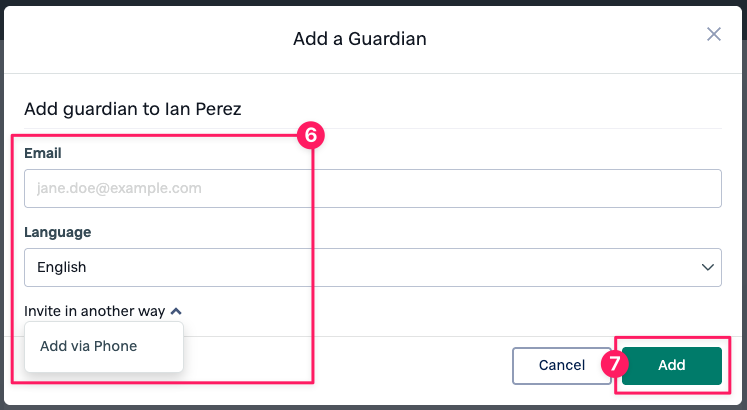The image size is (747, 410).
Task: Click the Add a Guardian title
Action: pyautogui.click(x=360, y=39)
